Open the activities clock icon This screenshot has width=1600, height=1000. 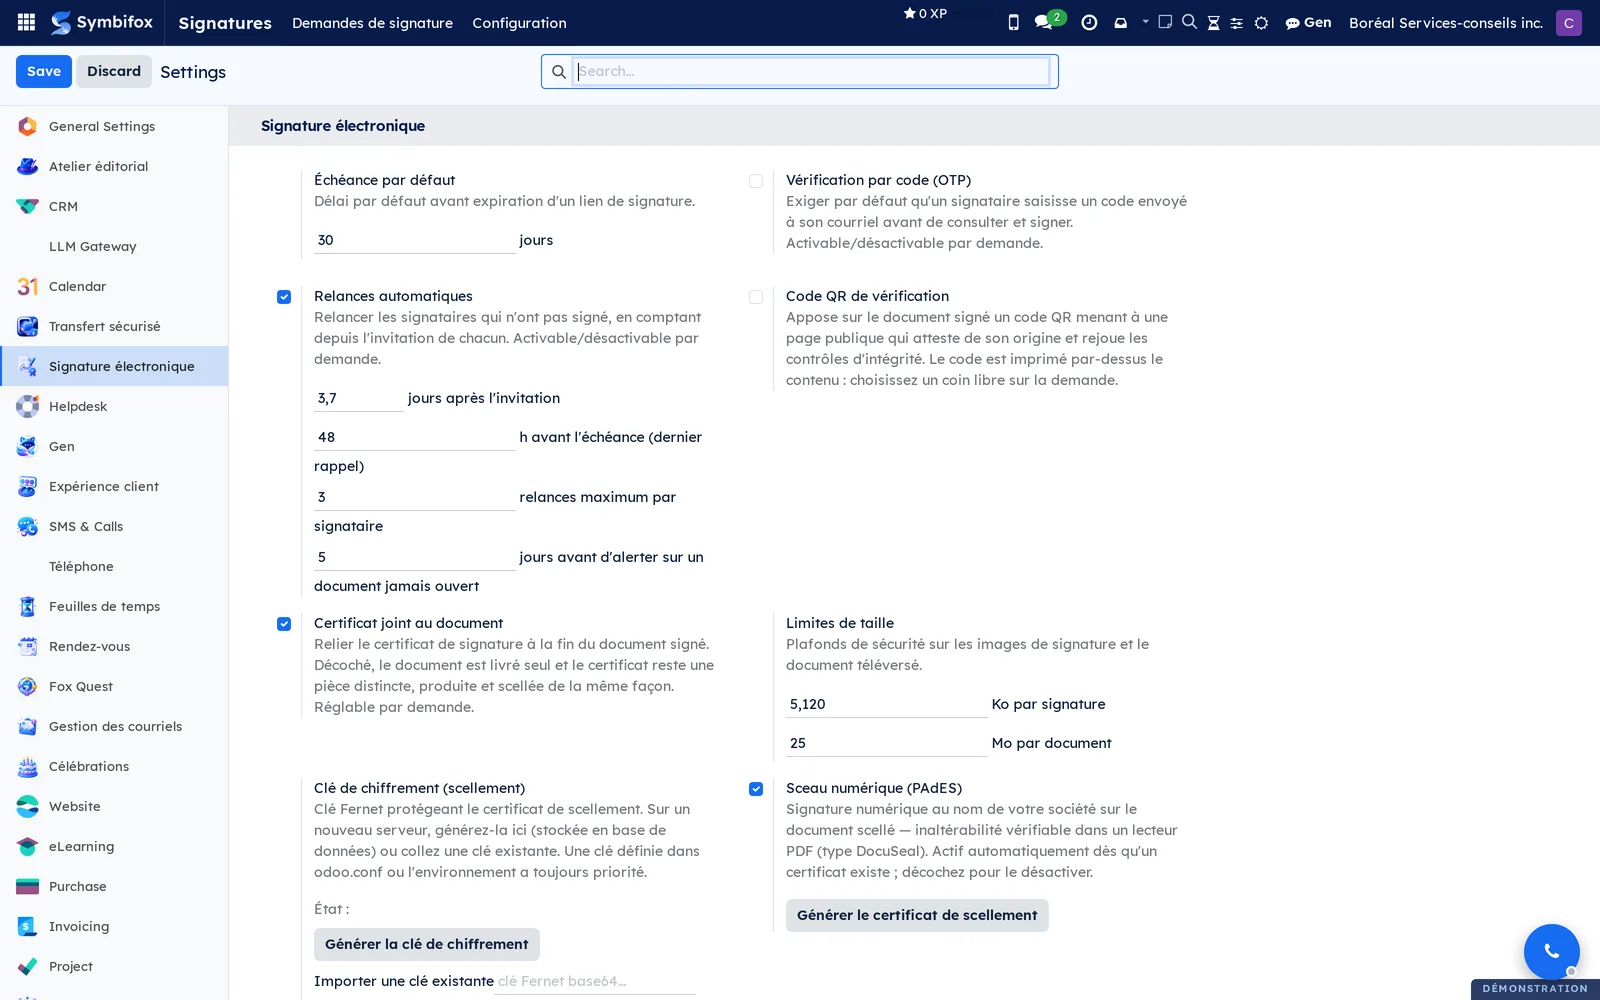(x=1089, y=22)
